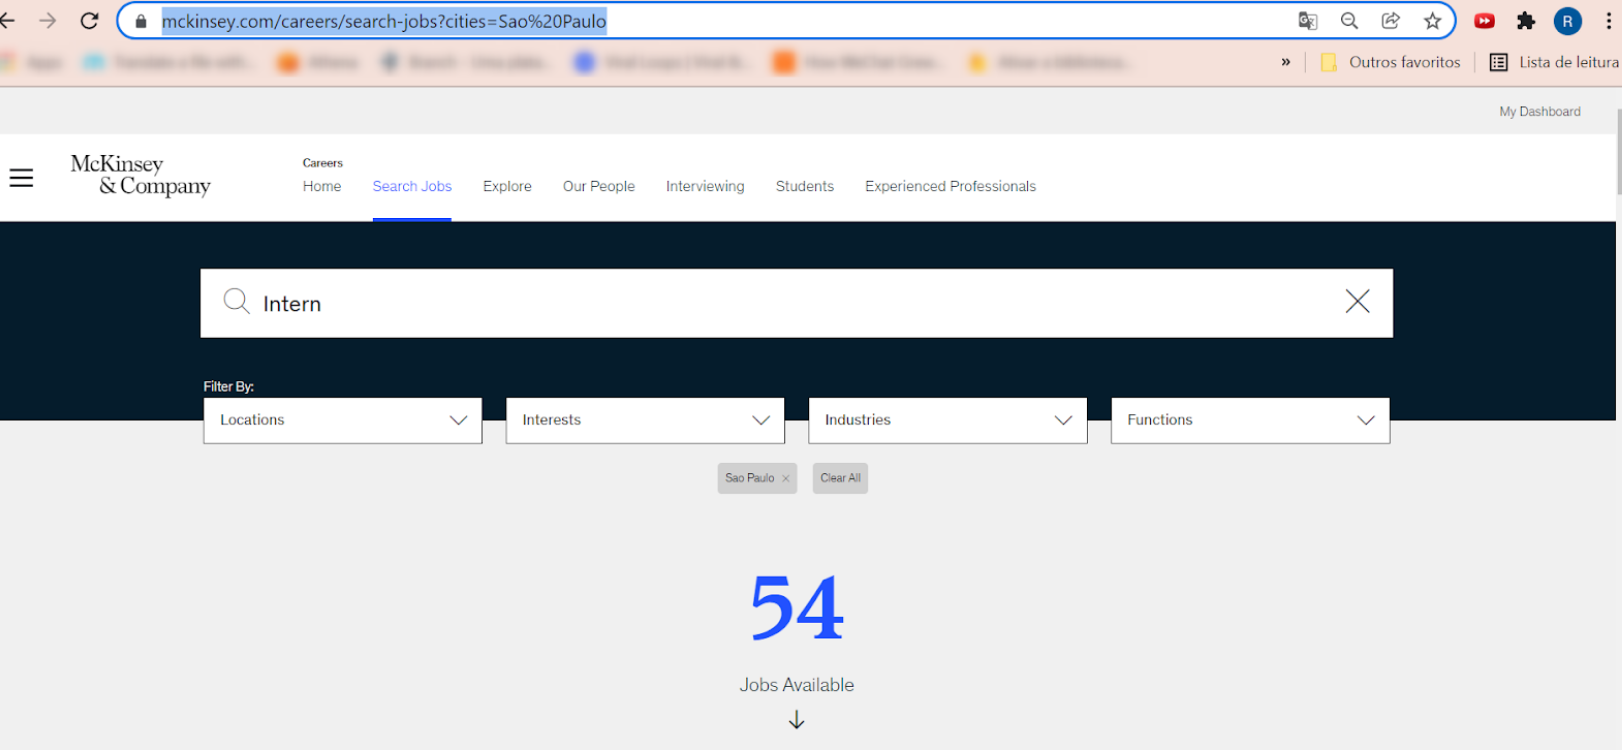The height and width of the screenshot is (750, 1622).
Task: Click the Jobs Available text
Action: [x=797, y=685]
